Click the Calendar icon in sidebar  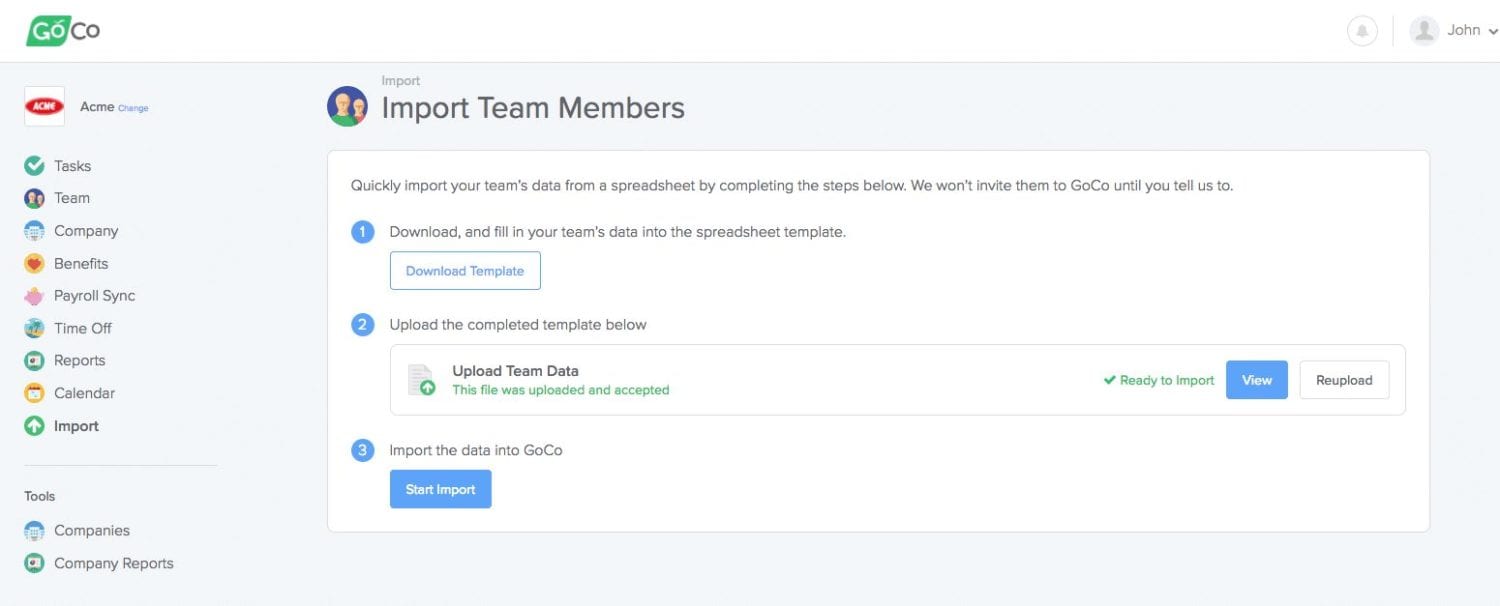[x=34, y=394]
